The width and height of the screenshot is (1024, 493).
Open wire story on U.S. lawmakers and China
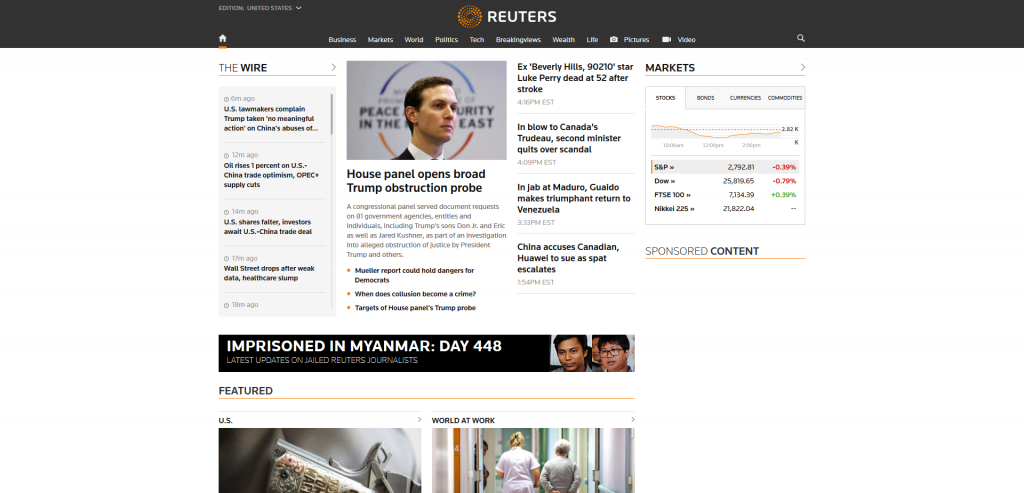click(x=270, y=119)
